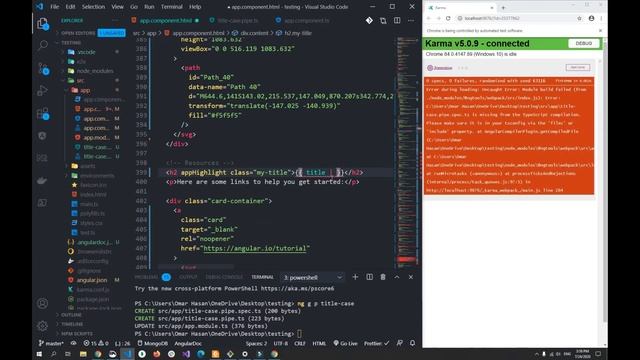
Task: Open the Explorer view in activity bar
Action: point(42,24)
